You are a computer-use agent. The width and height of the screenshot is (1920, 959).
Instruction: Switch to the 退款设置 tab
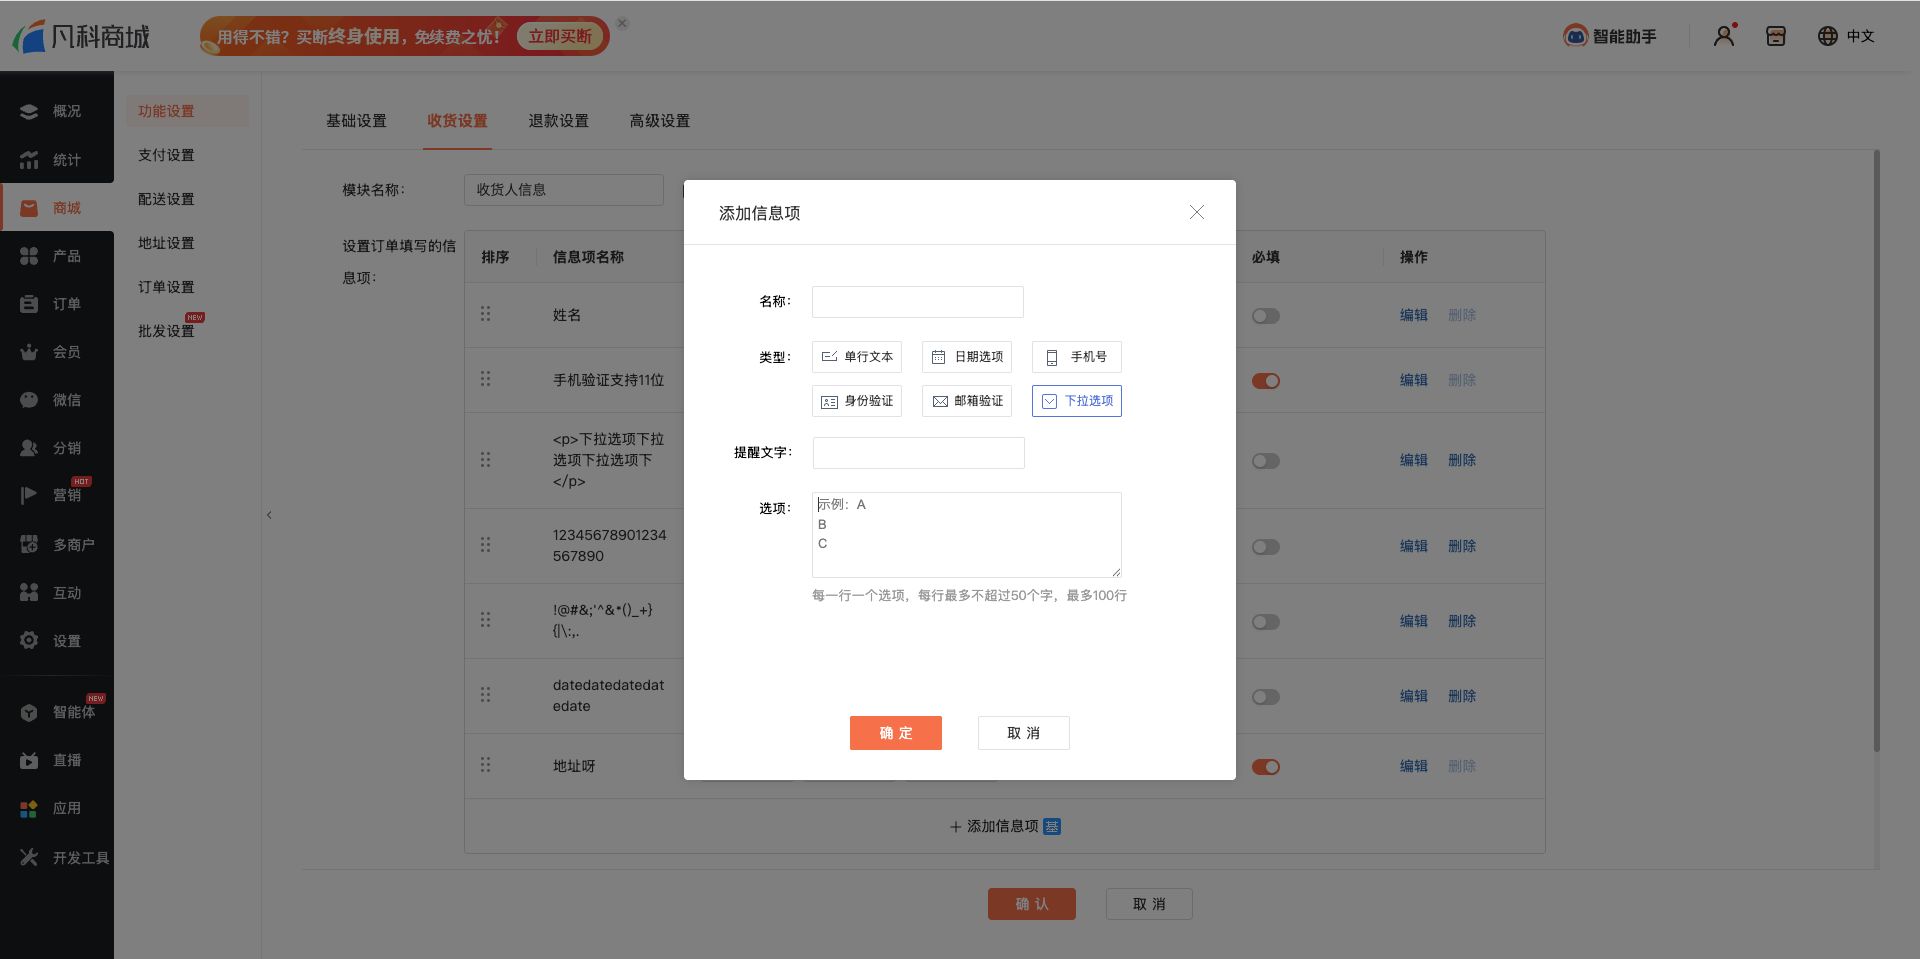[558, 121]
